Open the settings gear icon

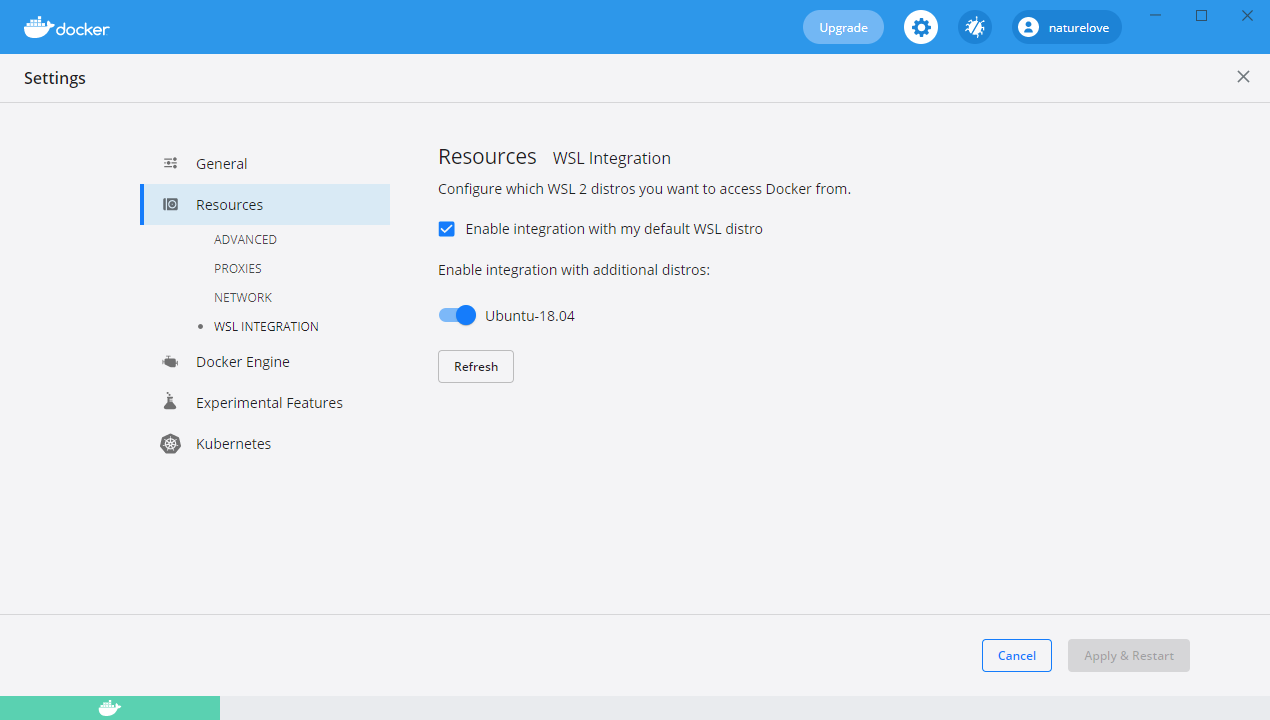(921, 27)
